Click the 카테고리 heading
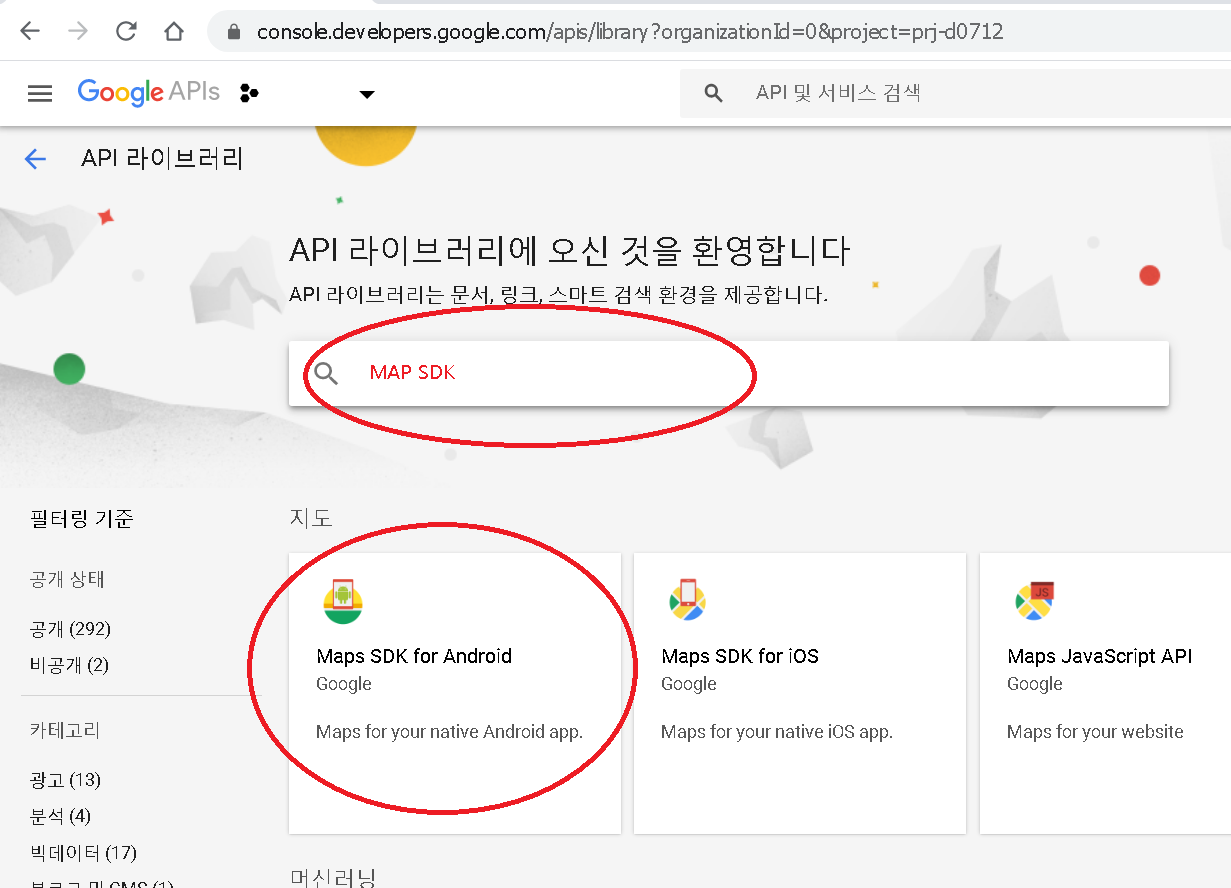1231x888 pixels. pos(65,731)
